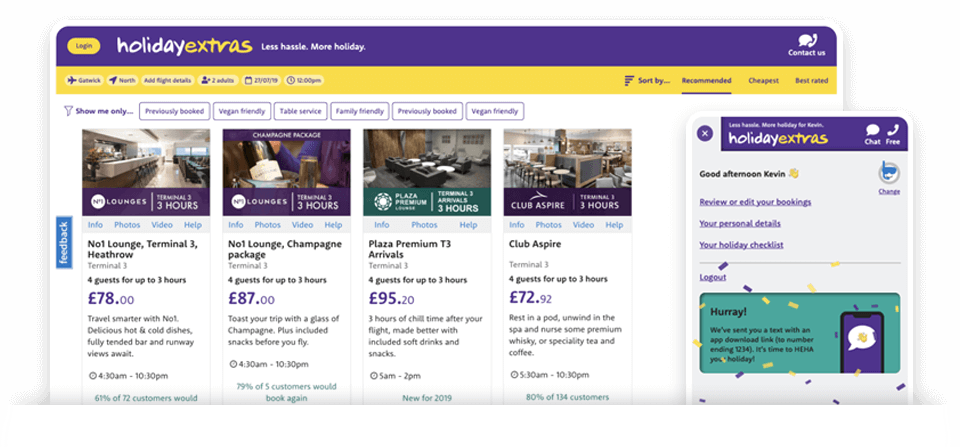Click the Change avatar link
The height and width of the screenshot is (447, 960).
[889, 191]
